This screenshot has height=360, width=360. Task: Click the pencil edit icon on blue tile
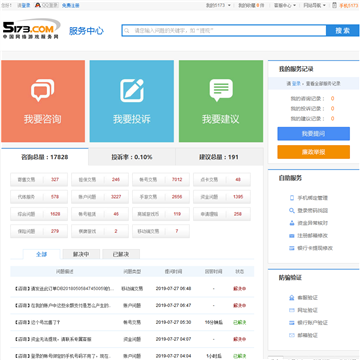tap(132, 90)
